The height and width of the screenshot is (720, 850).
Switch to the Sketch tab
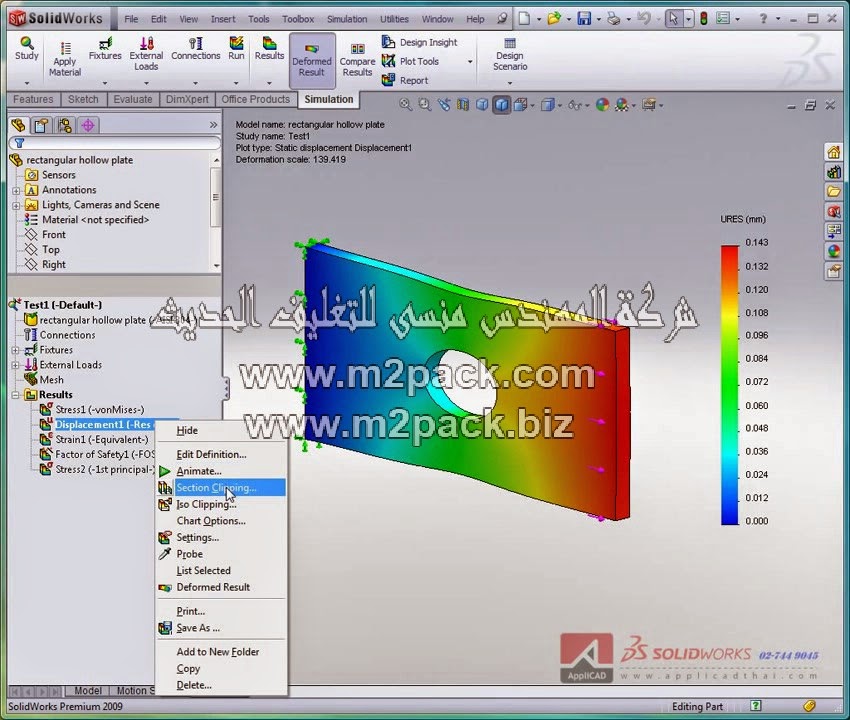point(83,99)
